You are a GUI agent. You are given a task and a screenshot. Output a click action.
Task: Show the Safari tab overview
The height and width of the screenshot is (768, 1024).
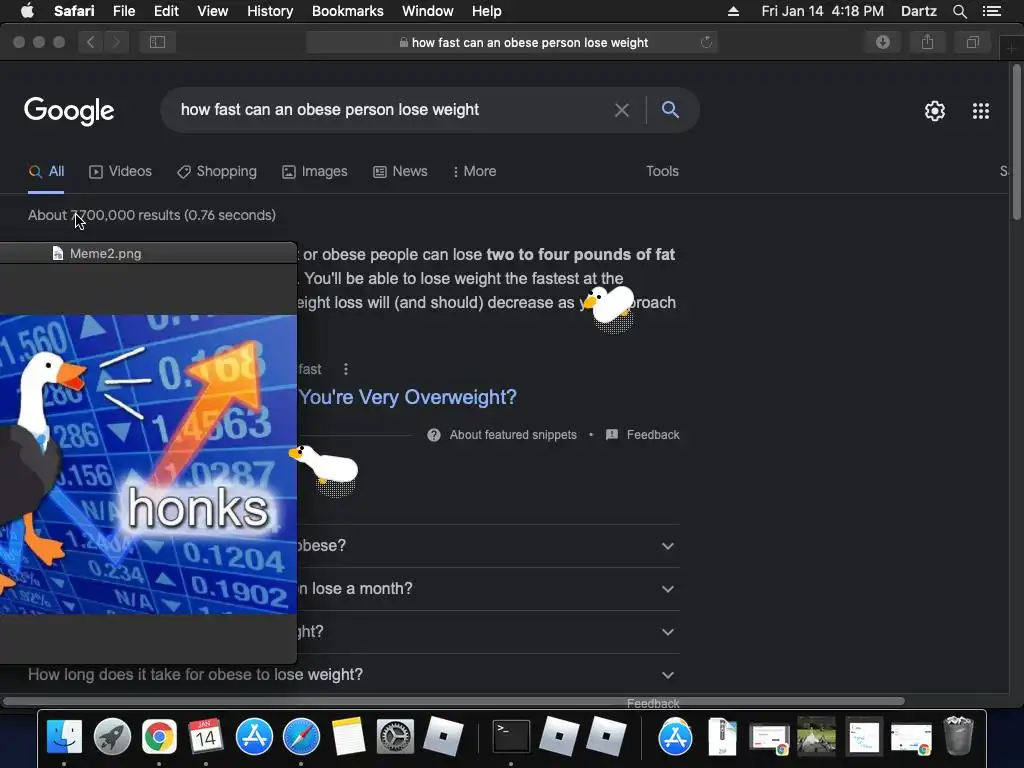[972, 42]
